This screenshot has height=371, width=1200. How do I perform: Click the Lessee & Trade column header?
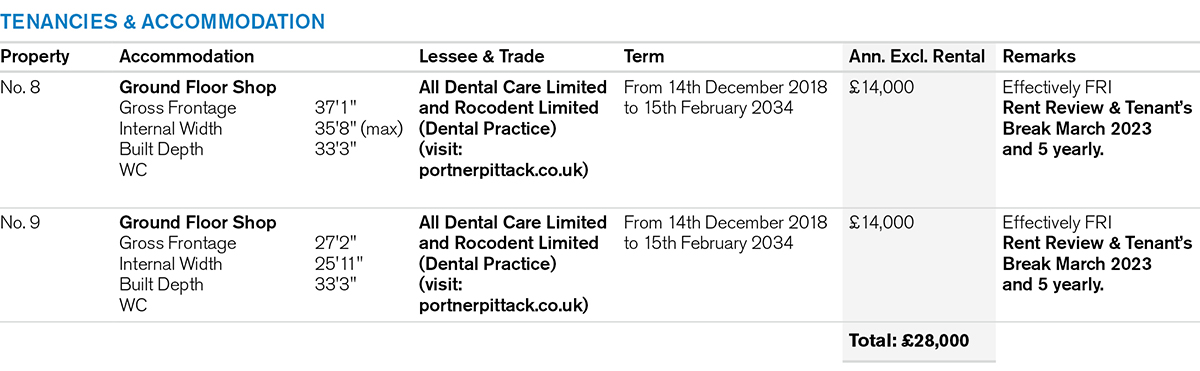point(481,57)
